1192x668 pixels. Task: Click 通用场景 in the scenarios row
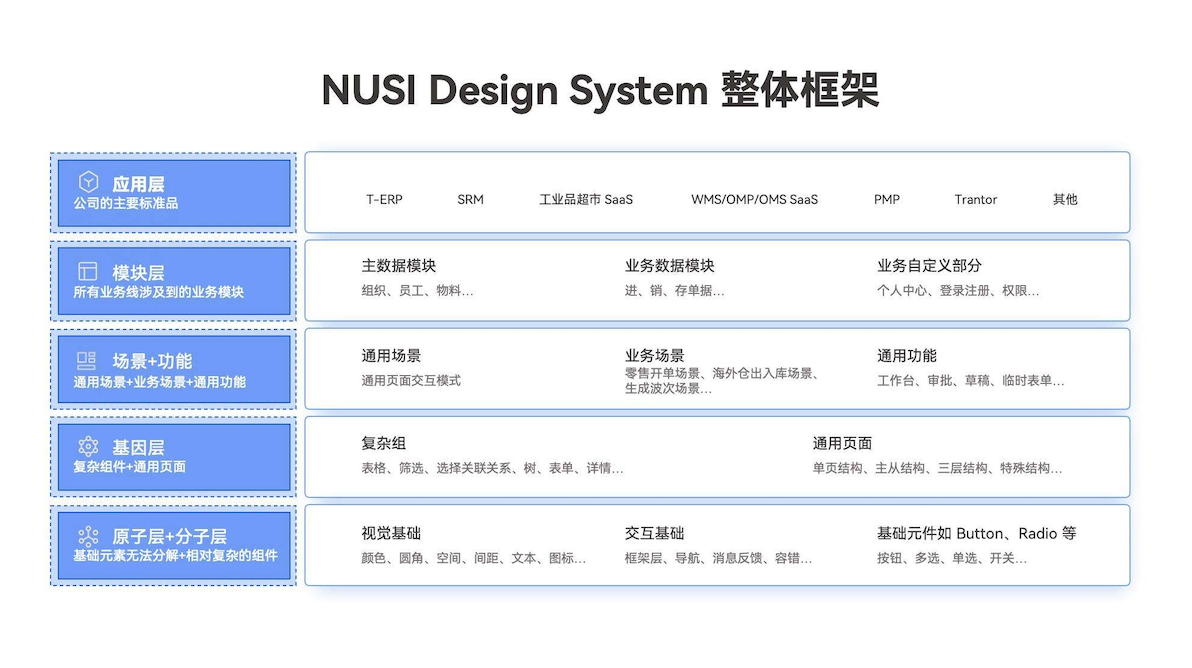(x=392, y=354)
